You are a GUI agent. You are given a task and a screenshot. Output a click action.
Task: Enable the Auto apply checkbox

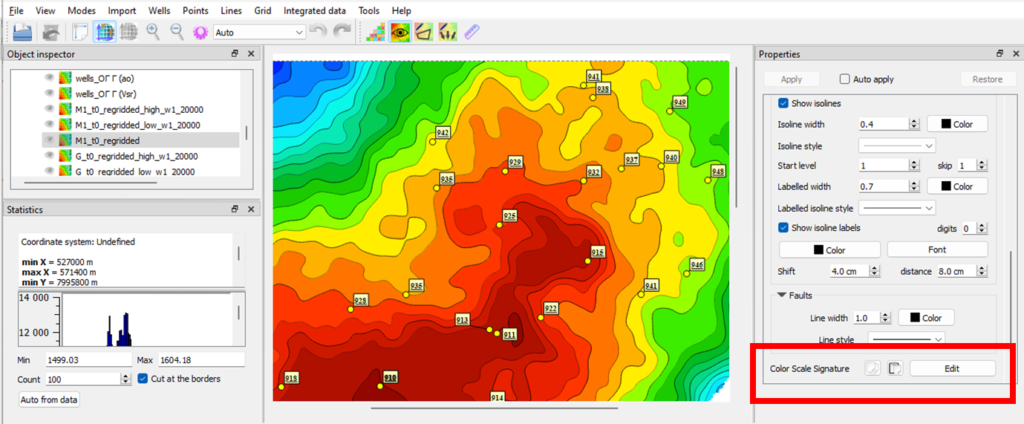click(x=847, y=79)
